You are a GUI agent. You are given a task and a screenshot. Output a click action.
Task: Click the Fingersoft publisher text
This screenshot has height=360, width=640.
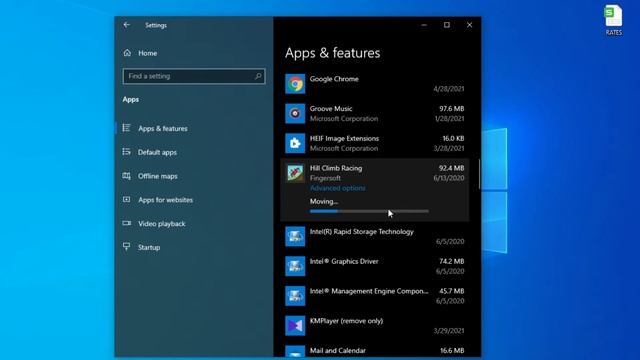(x=325, y=178)
